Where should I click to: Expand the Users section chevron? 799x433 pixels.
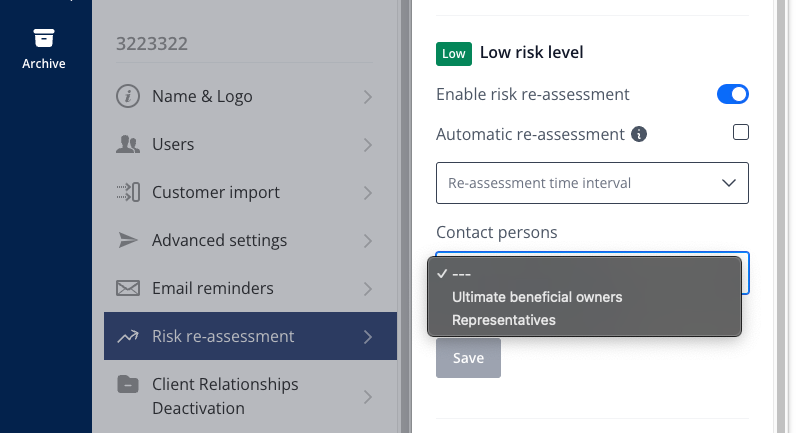tap(368, 145)
